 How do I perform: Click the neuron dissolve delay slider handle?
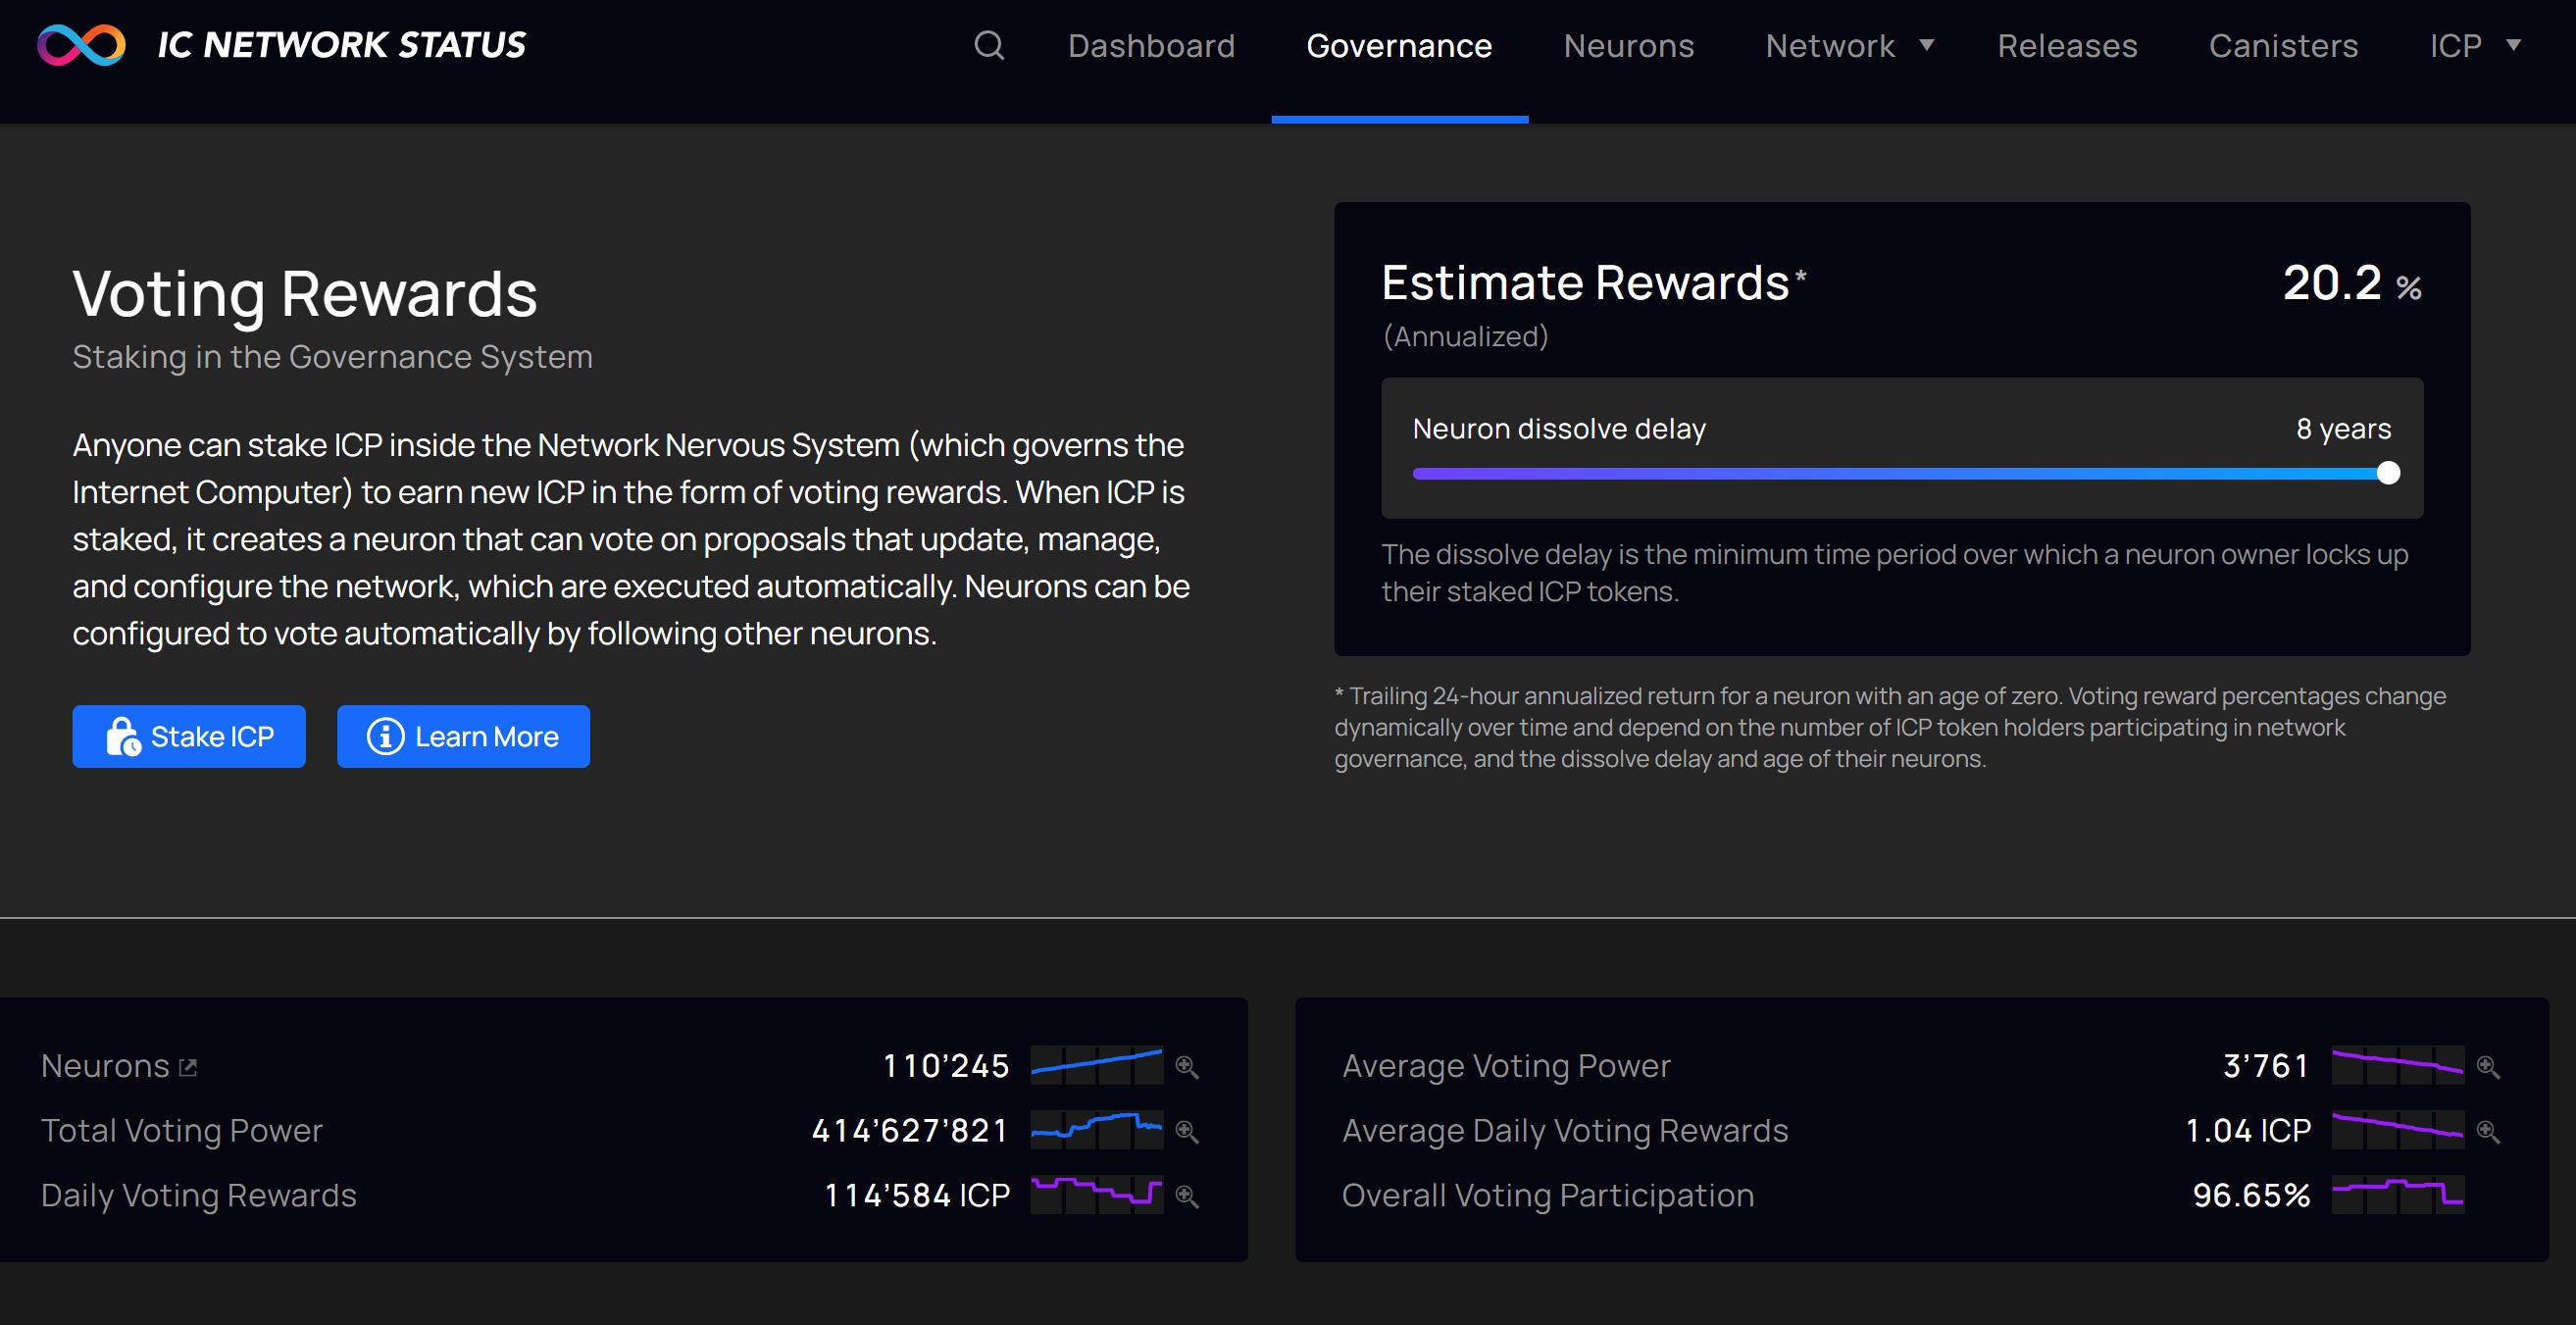tap(2388, 473)
